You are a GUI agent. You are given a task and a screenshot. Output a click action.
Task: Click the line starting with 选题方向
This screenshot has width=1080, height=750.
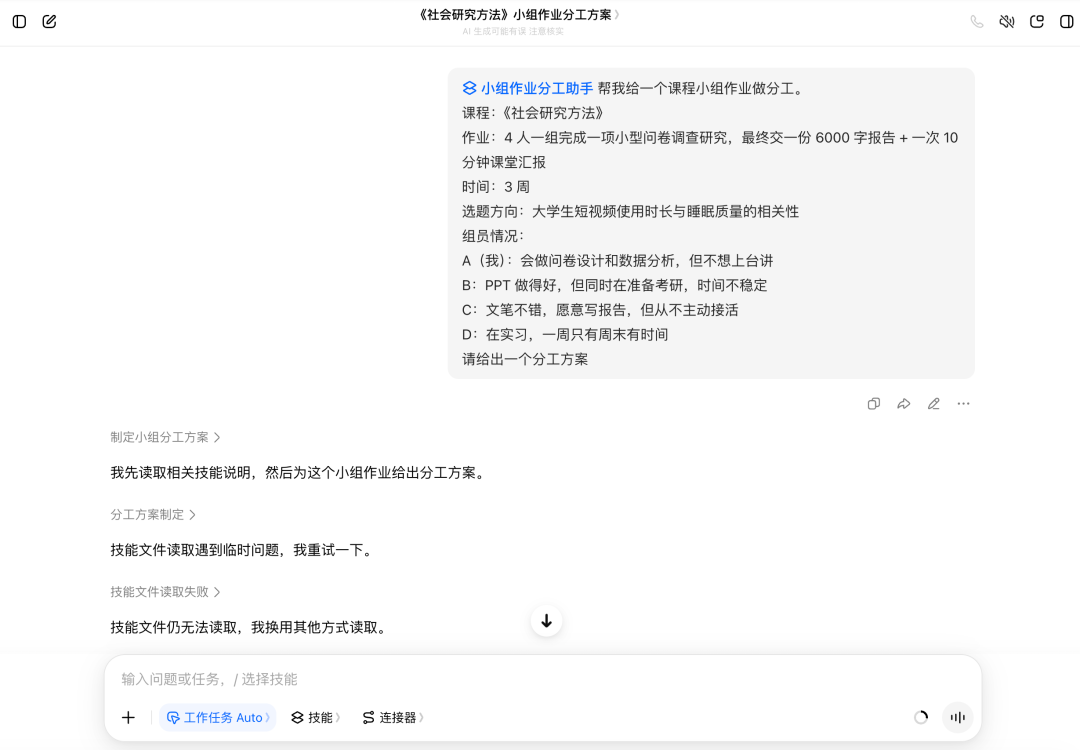coord(630,211)
